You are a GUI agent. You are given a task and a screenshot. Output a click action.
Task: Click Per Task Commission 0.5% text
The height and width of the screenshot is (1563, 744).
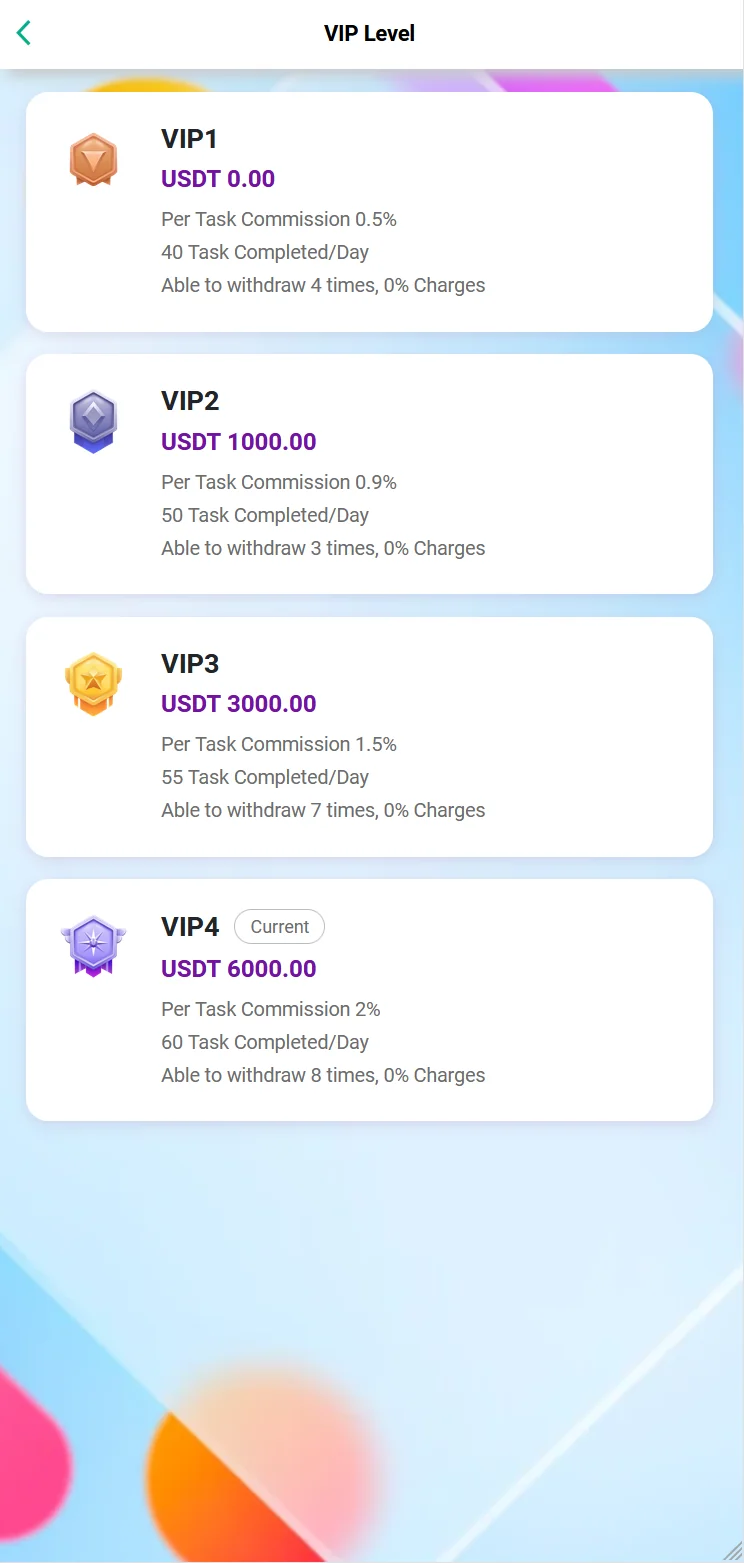point(279,219)
